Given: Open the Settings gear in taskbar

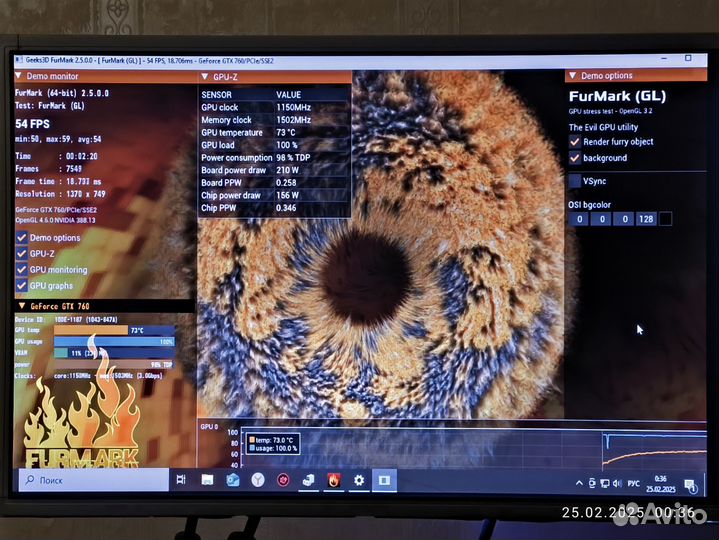Looking at the screenshot, I should [359, 480].
